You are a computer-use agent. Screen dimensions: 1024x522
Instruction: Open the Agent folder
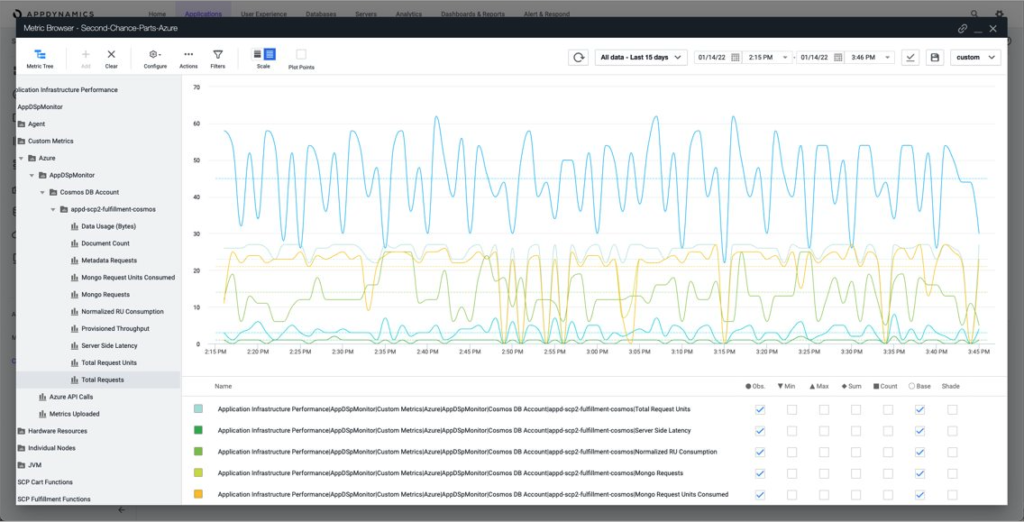click(x=31, y=123)
